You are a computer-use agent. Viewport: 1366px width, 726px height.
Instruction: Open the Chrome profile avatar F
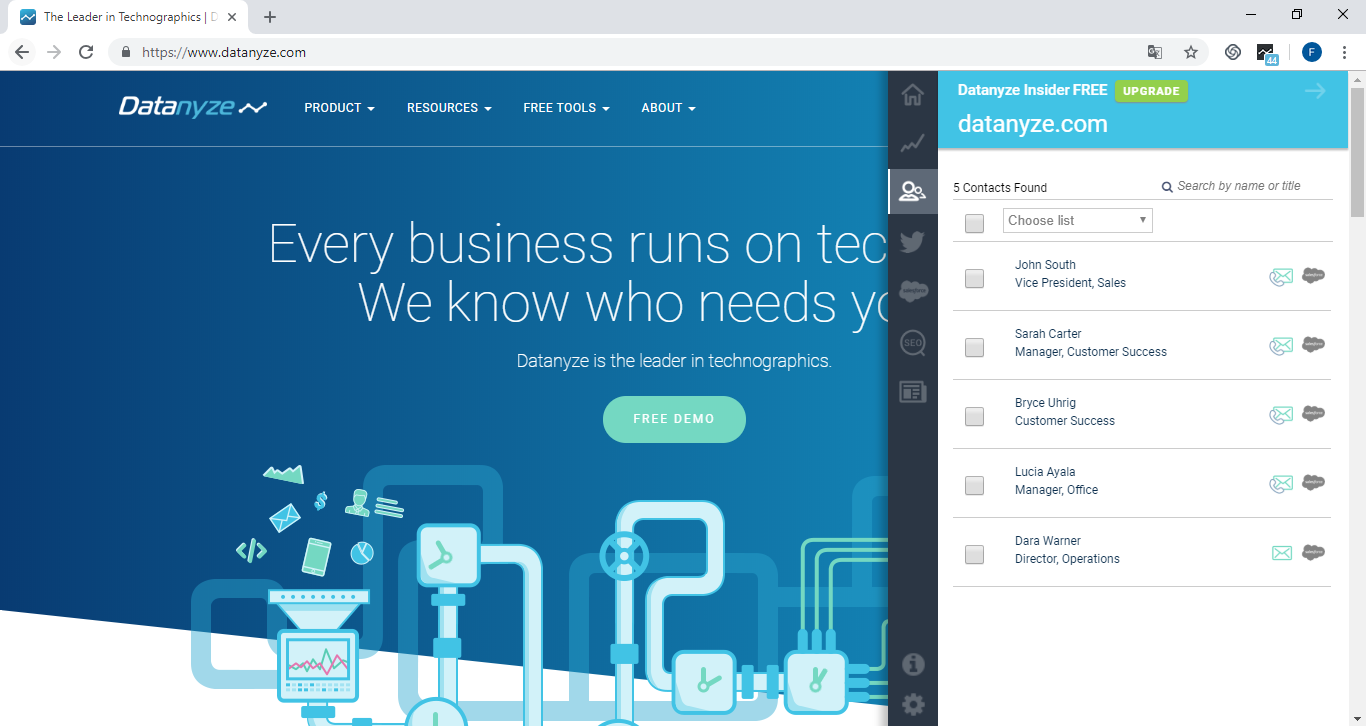1312,52
